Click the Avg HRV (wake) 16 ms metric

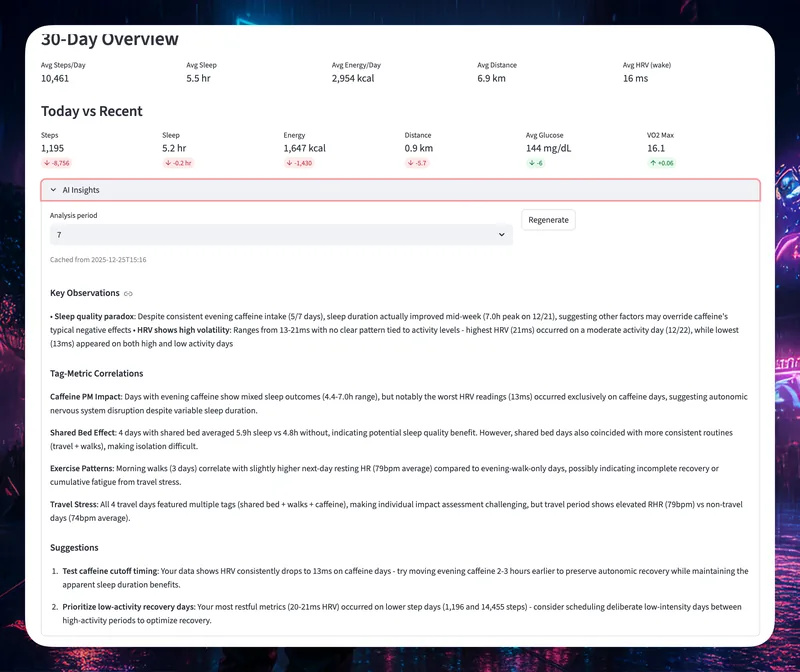[x=635, y=78]
